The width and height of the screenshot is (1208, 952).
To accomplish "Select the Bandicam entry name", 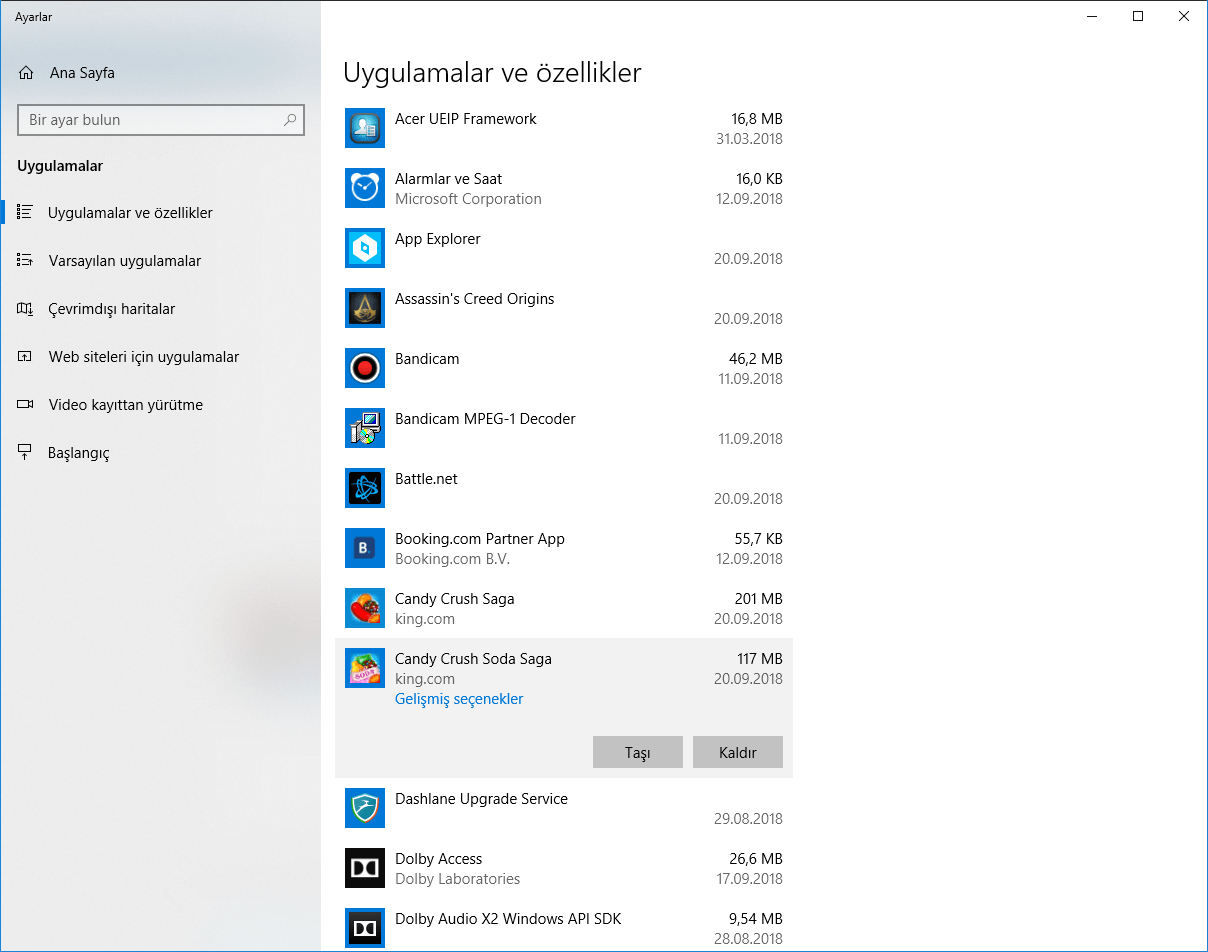I will pyautogui.click(x=427, y=359).
